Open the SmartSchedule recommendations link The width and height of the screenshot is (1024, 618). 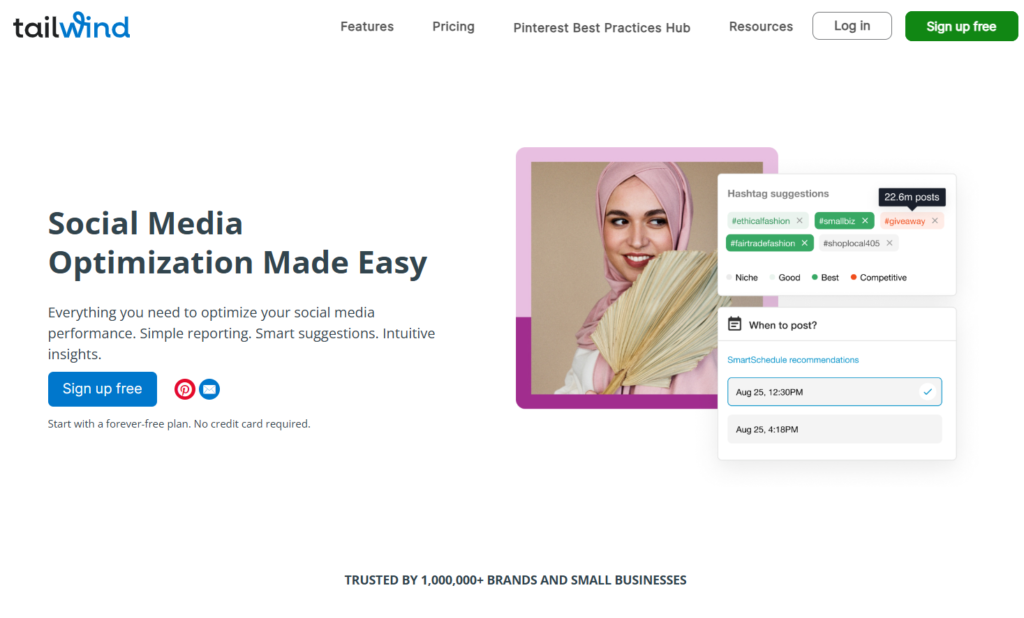(x=793, y=360)
